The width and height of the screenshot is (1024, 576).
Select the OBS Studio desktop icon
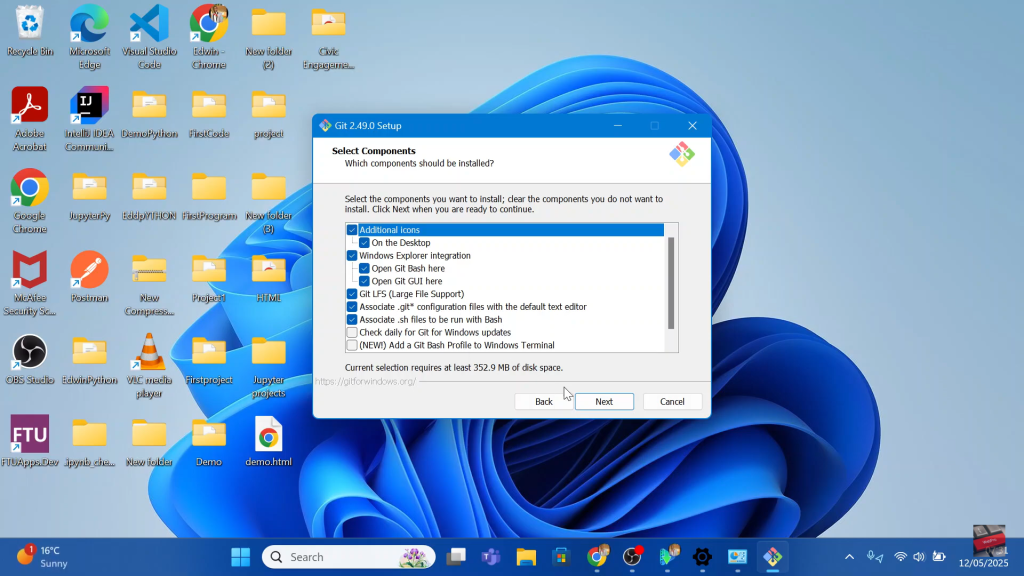point(29,353)
